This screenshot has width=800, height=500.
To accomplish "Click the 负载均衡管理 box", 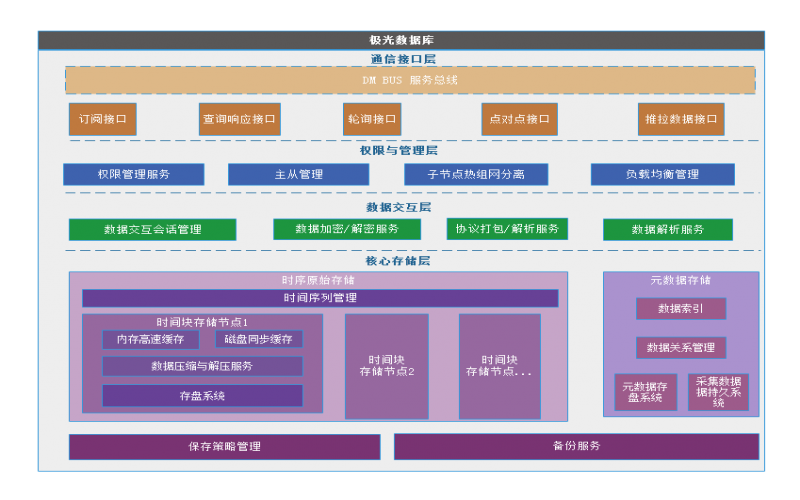I will point(662,175).
